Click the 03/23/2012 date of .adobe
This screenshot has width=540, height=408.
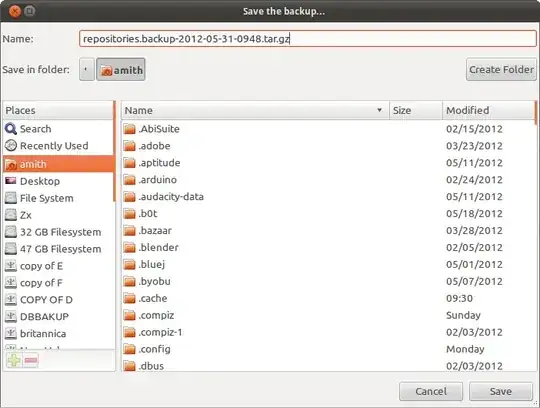coord(474,146)
